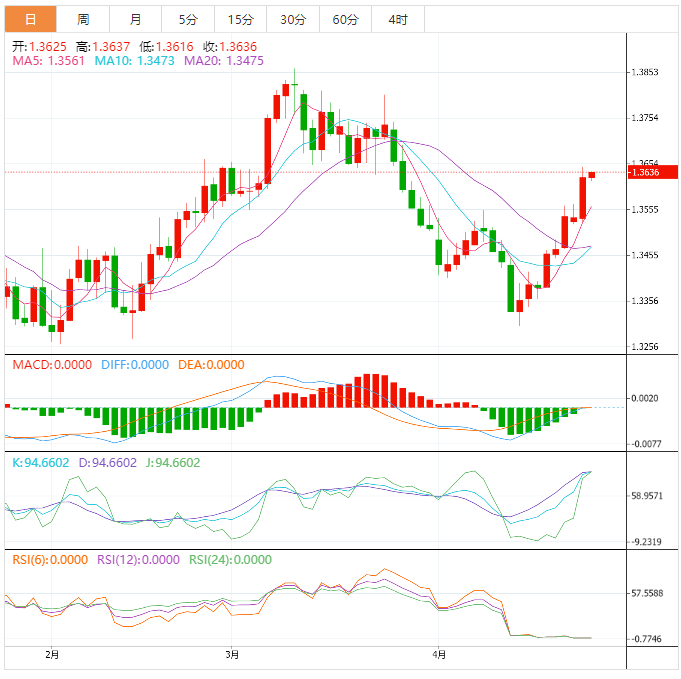
Task: Click the 57.5588 RSI axis label
Action: (647, 593)
